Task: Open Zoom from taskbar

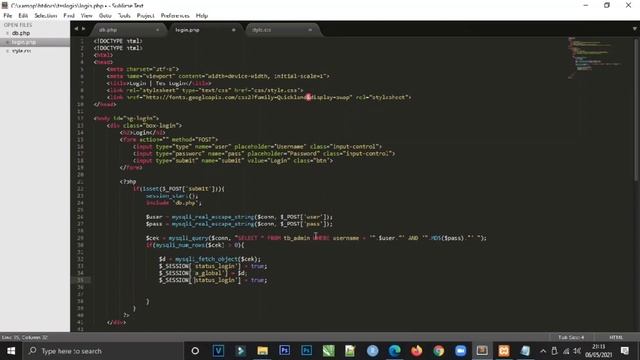Action: [461, 351]
